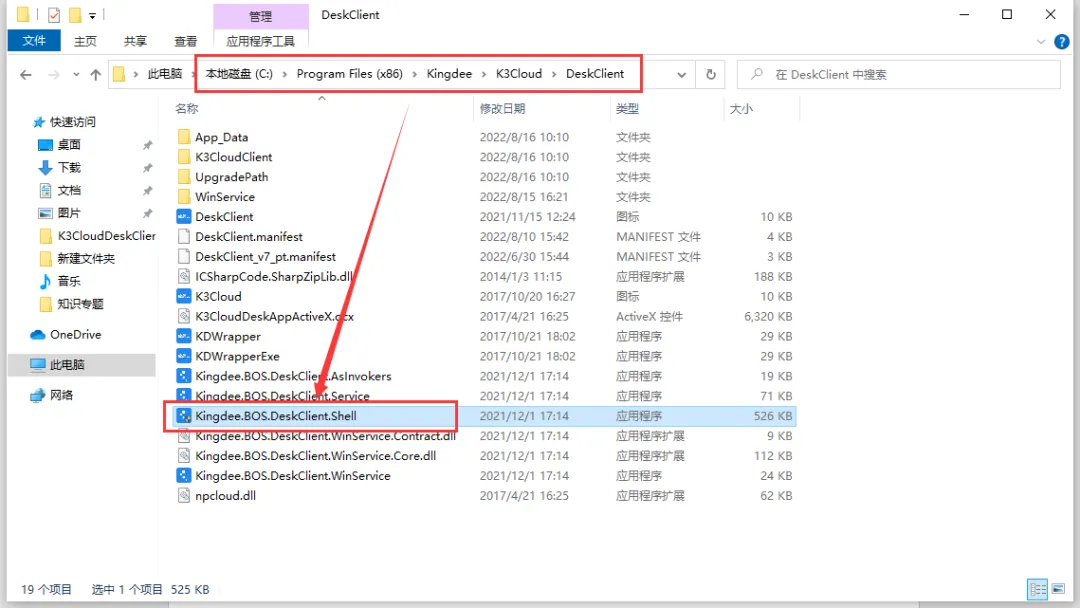Open the 应用程序工具 ribbon tab
The width and height of the screenshot is (1080, 608).
(x=260, y=41)
